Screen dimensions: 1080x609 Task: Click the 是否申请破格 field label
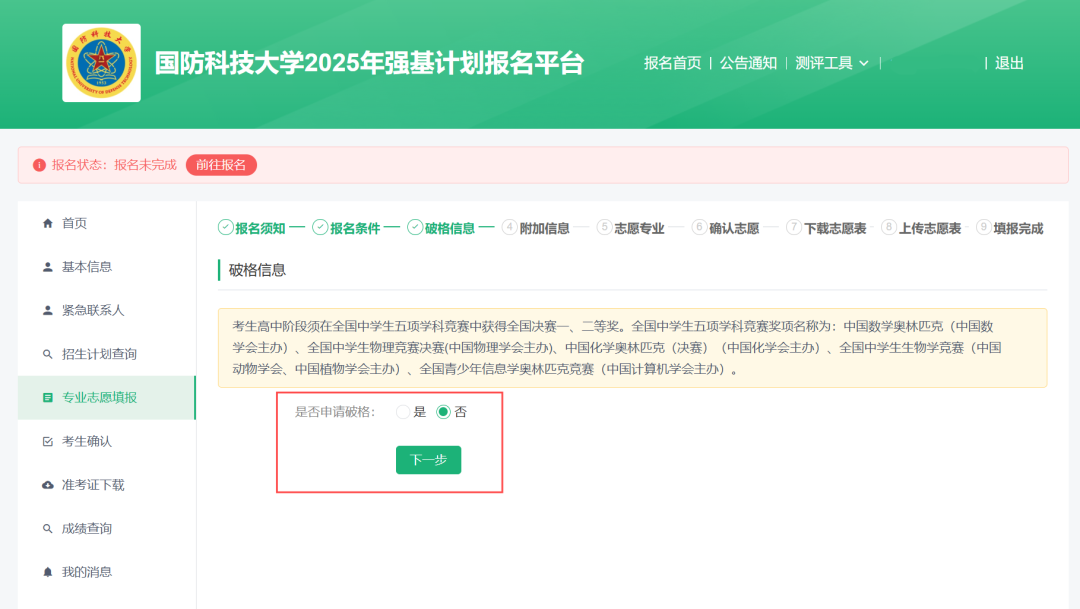pyautogui.click(x=335, y=412)
